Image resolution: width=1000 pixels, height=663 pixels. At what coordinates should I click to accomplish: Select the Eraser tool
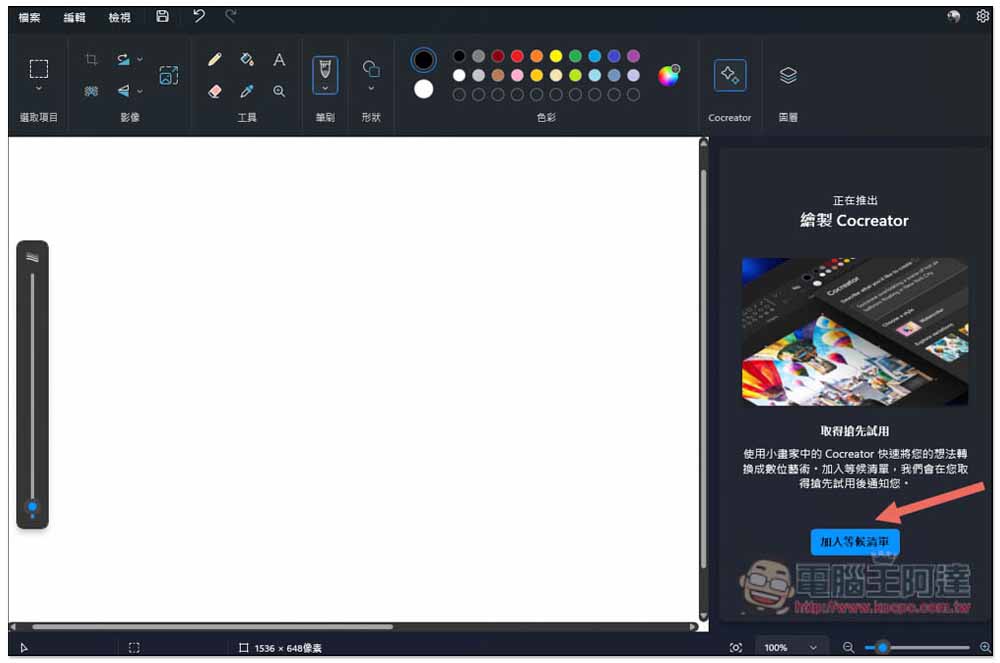point(215,91)
